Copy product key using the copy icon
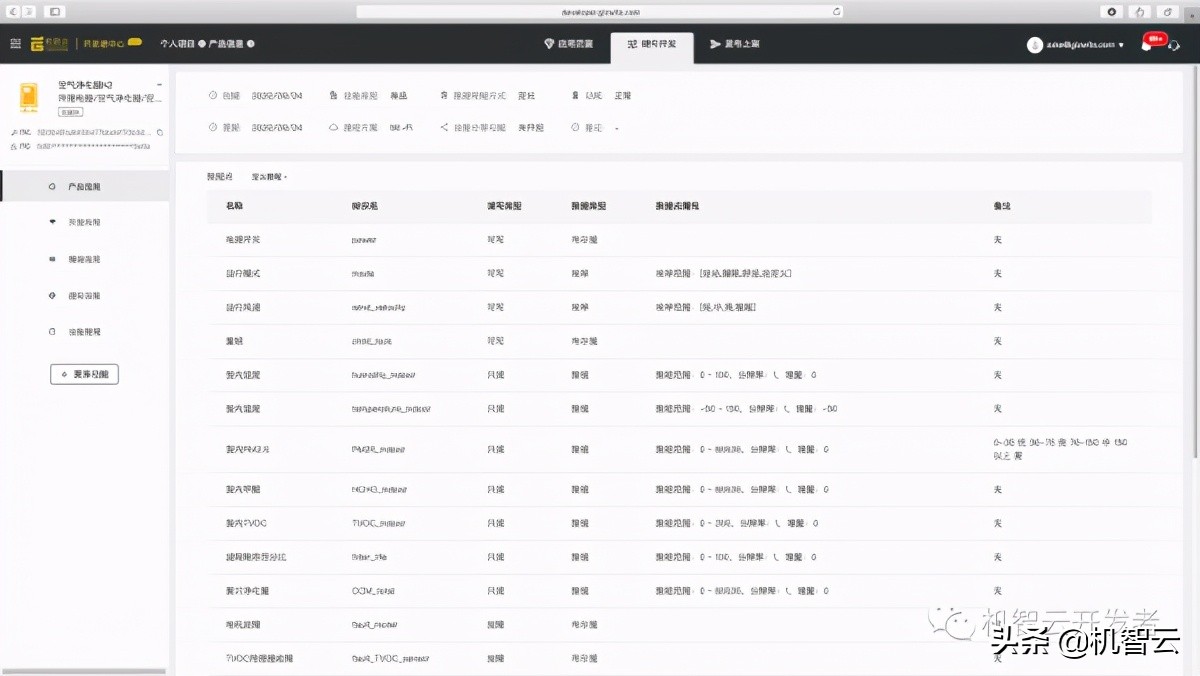Viewport: 1200px width, 676px height. (160, 132)
